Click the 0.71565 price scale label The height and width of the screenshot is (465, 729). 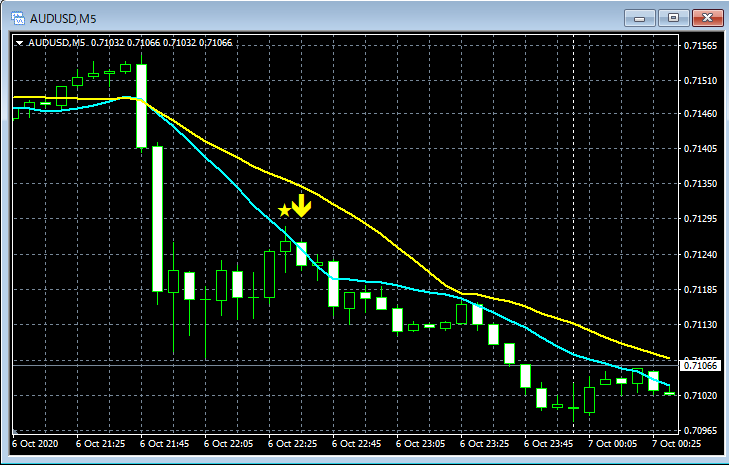701,46
